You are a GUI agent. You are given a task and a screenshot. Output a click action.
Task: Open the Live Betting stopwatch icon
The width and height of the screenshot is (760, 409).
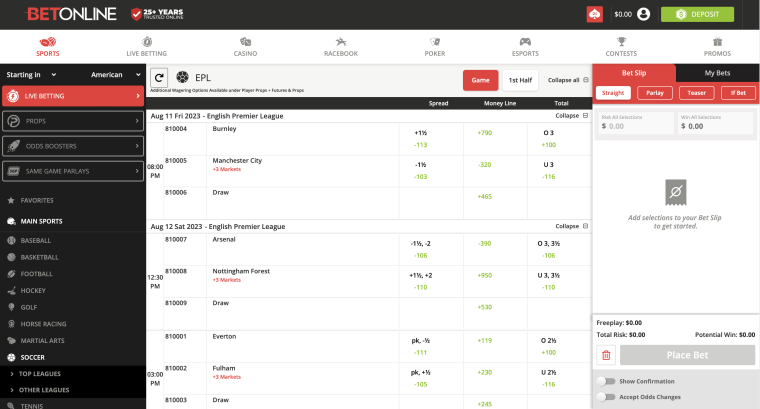pos(147,42)
